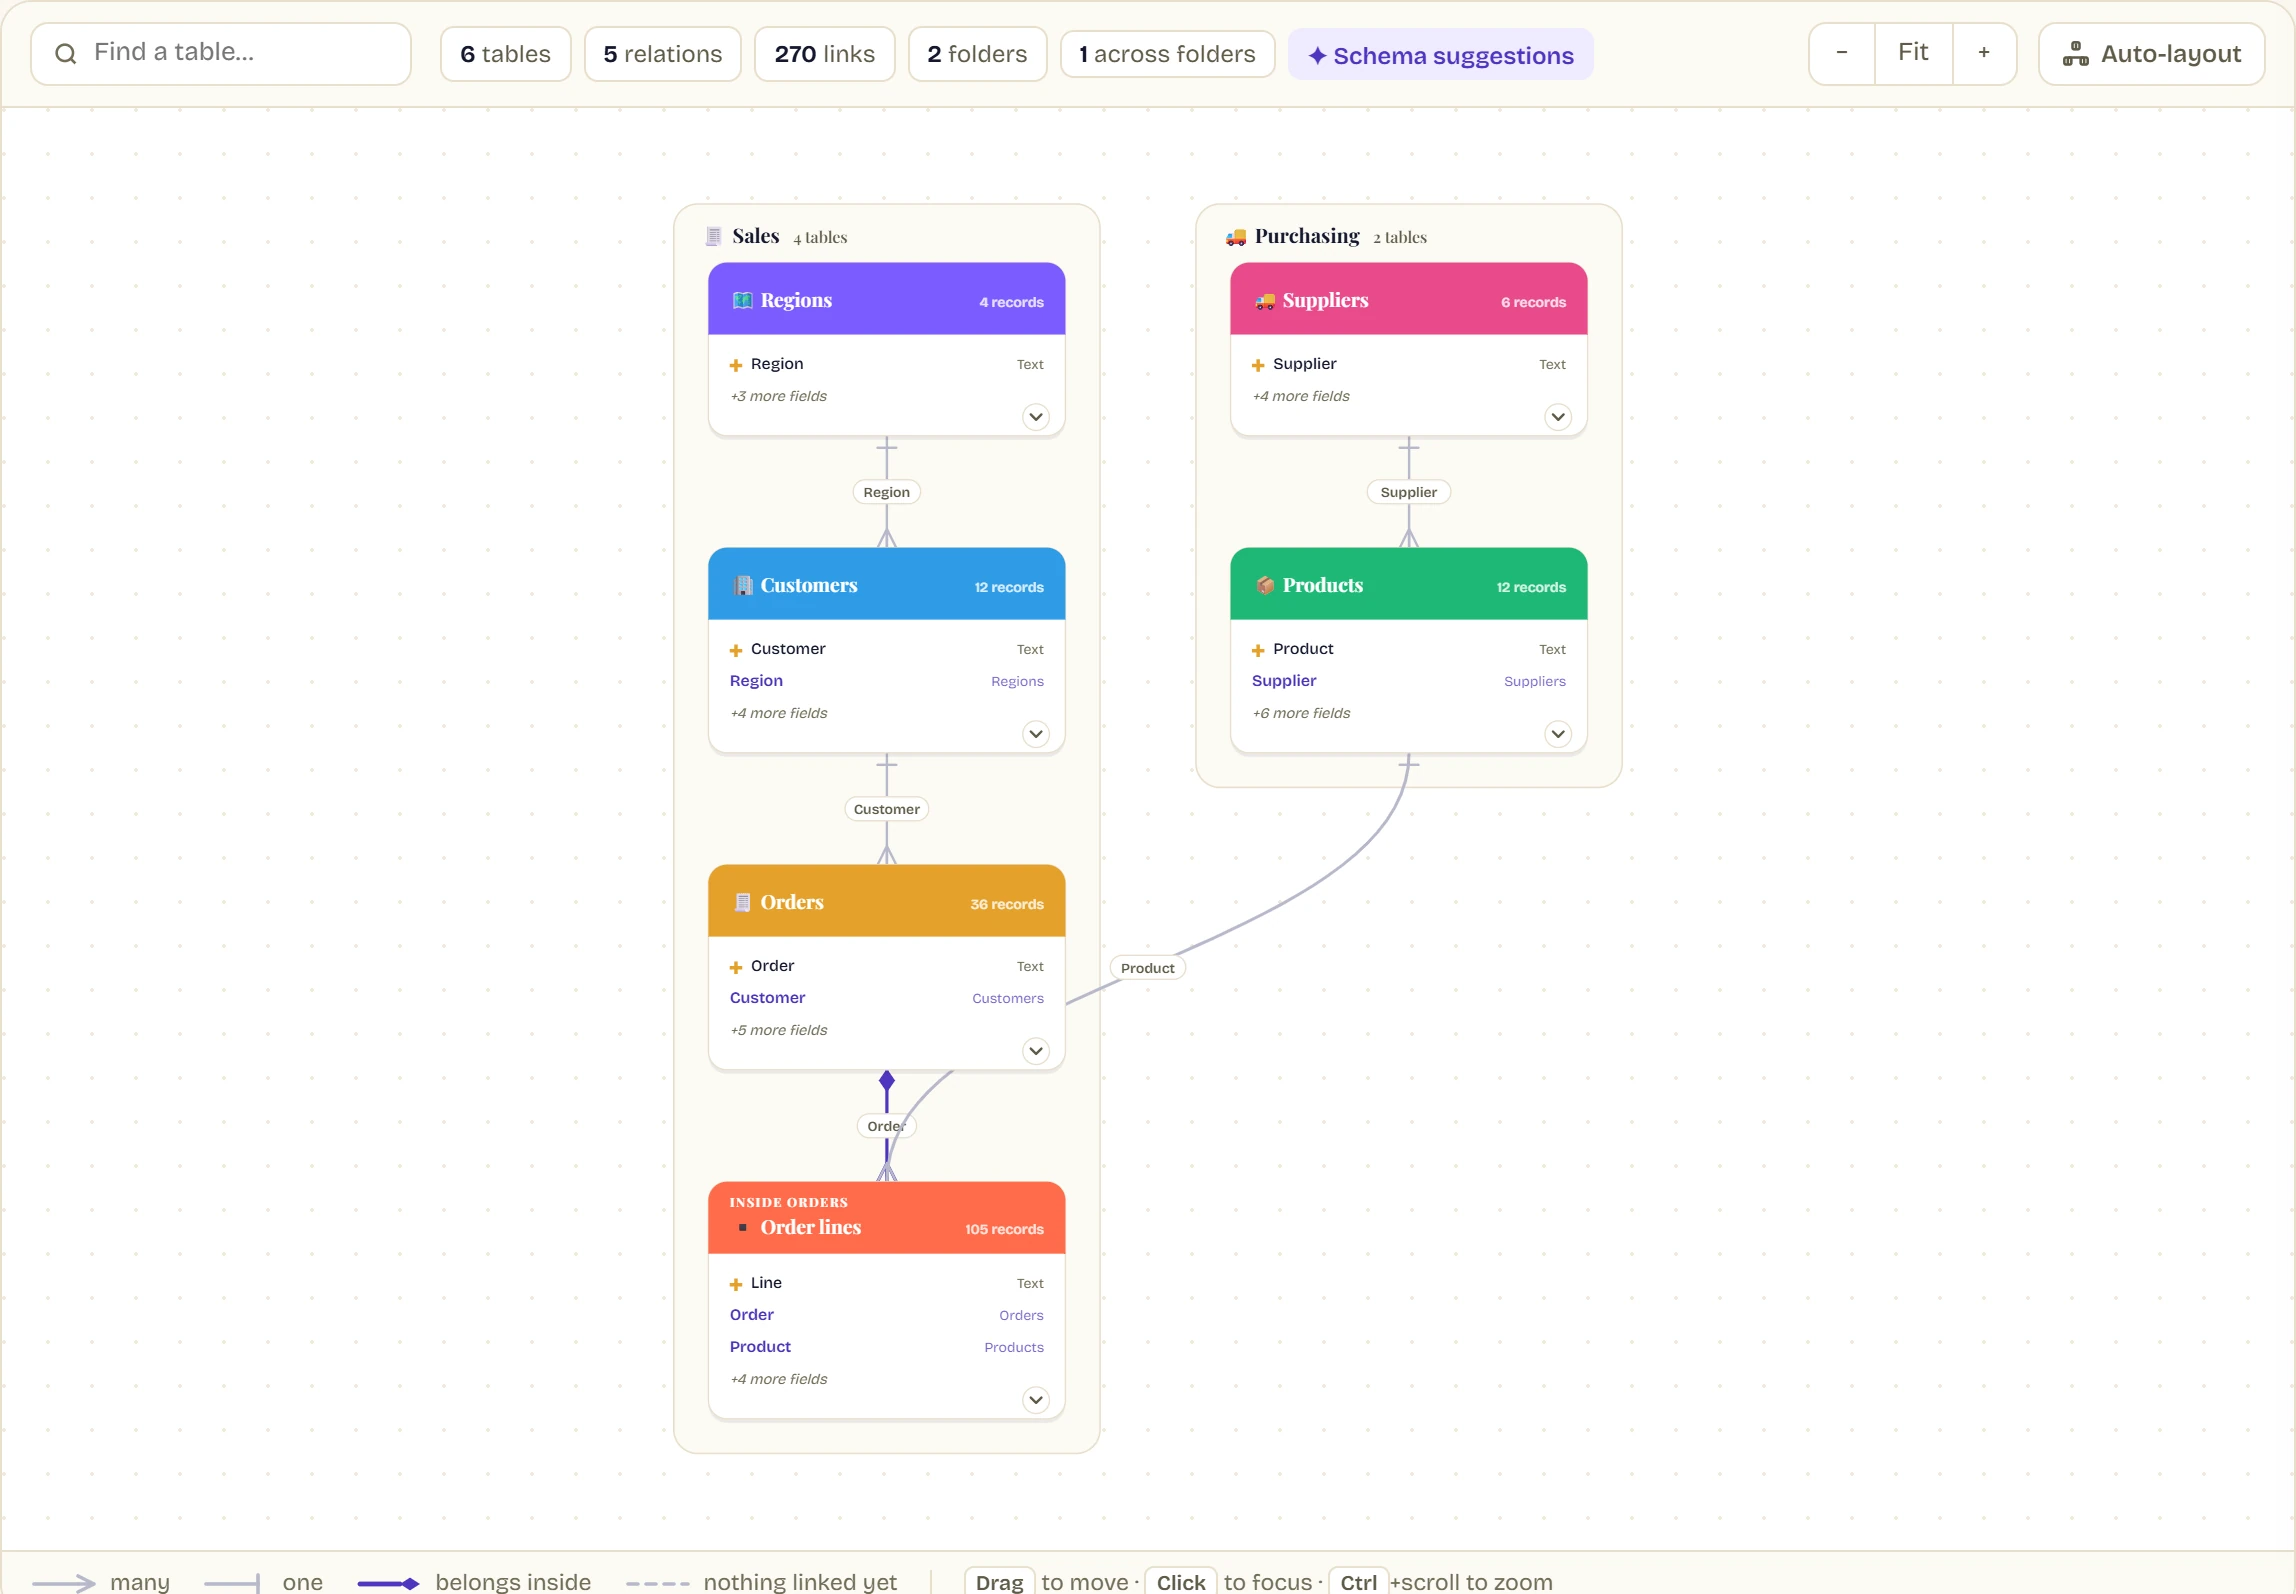Expand the Customers table fields
The width and height of the screenshot is (2296, 1594).
pos(1036,733)
